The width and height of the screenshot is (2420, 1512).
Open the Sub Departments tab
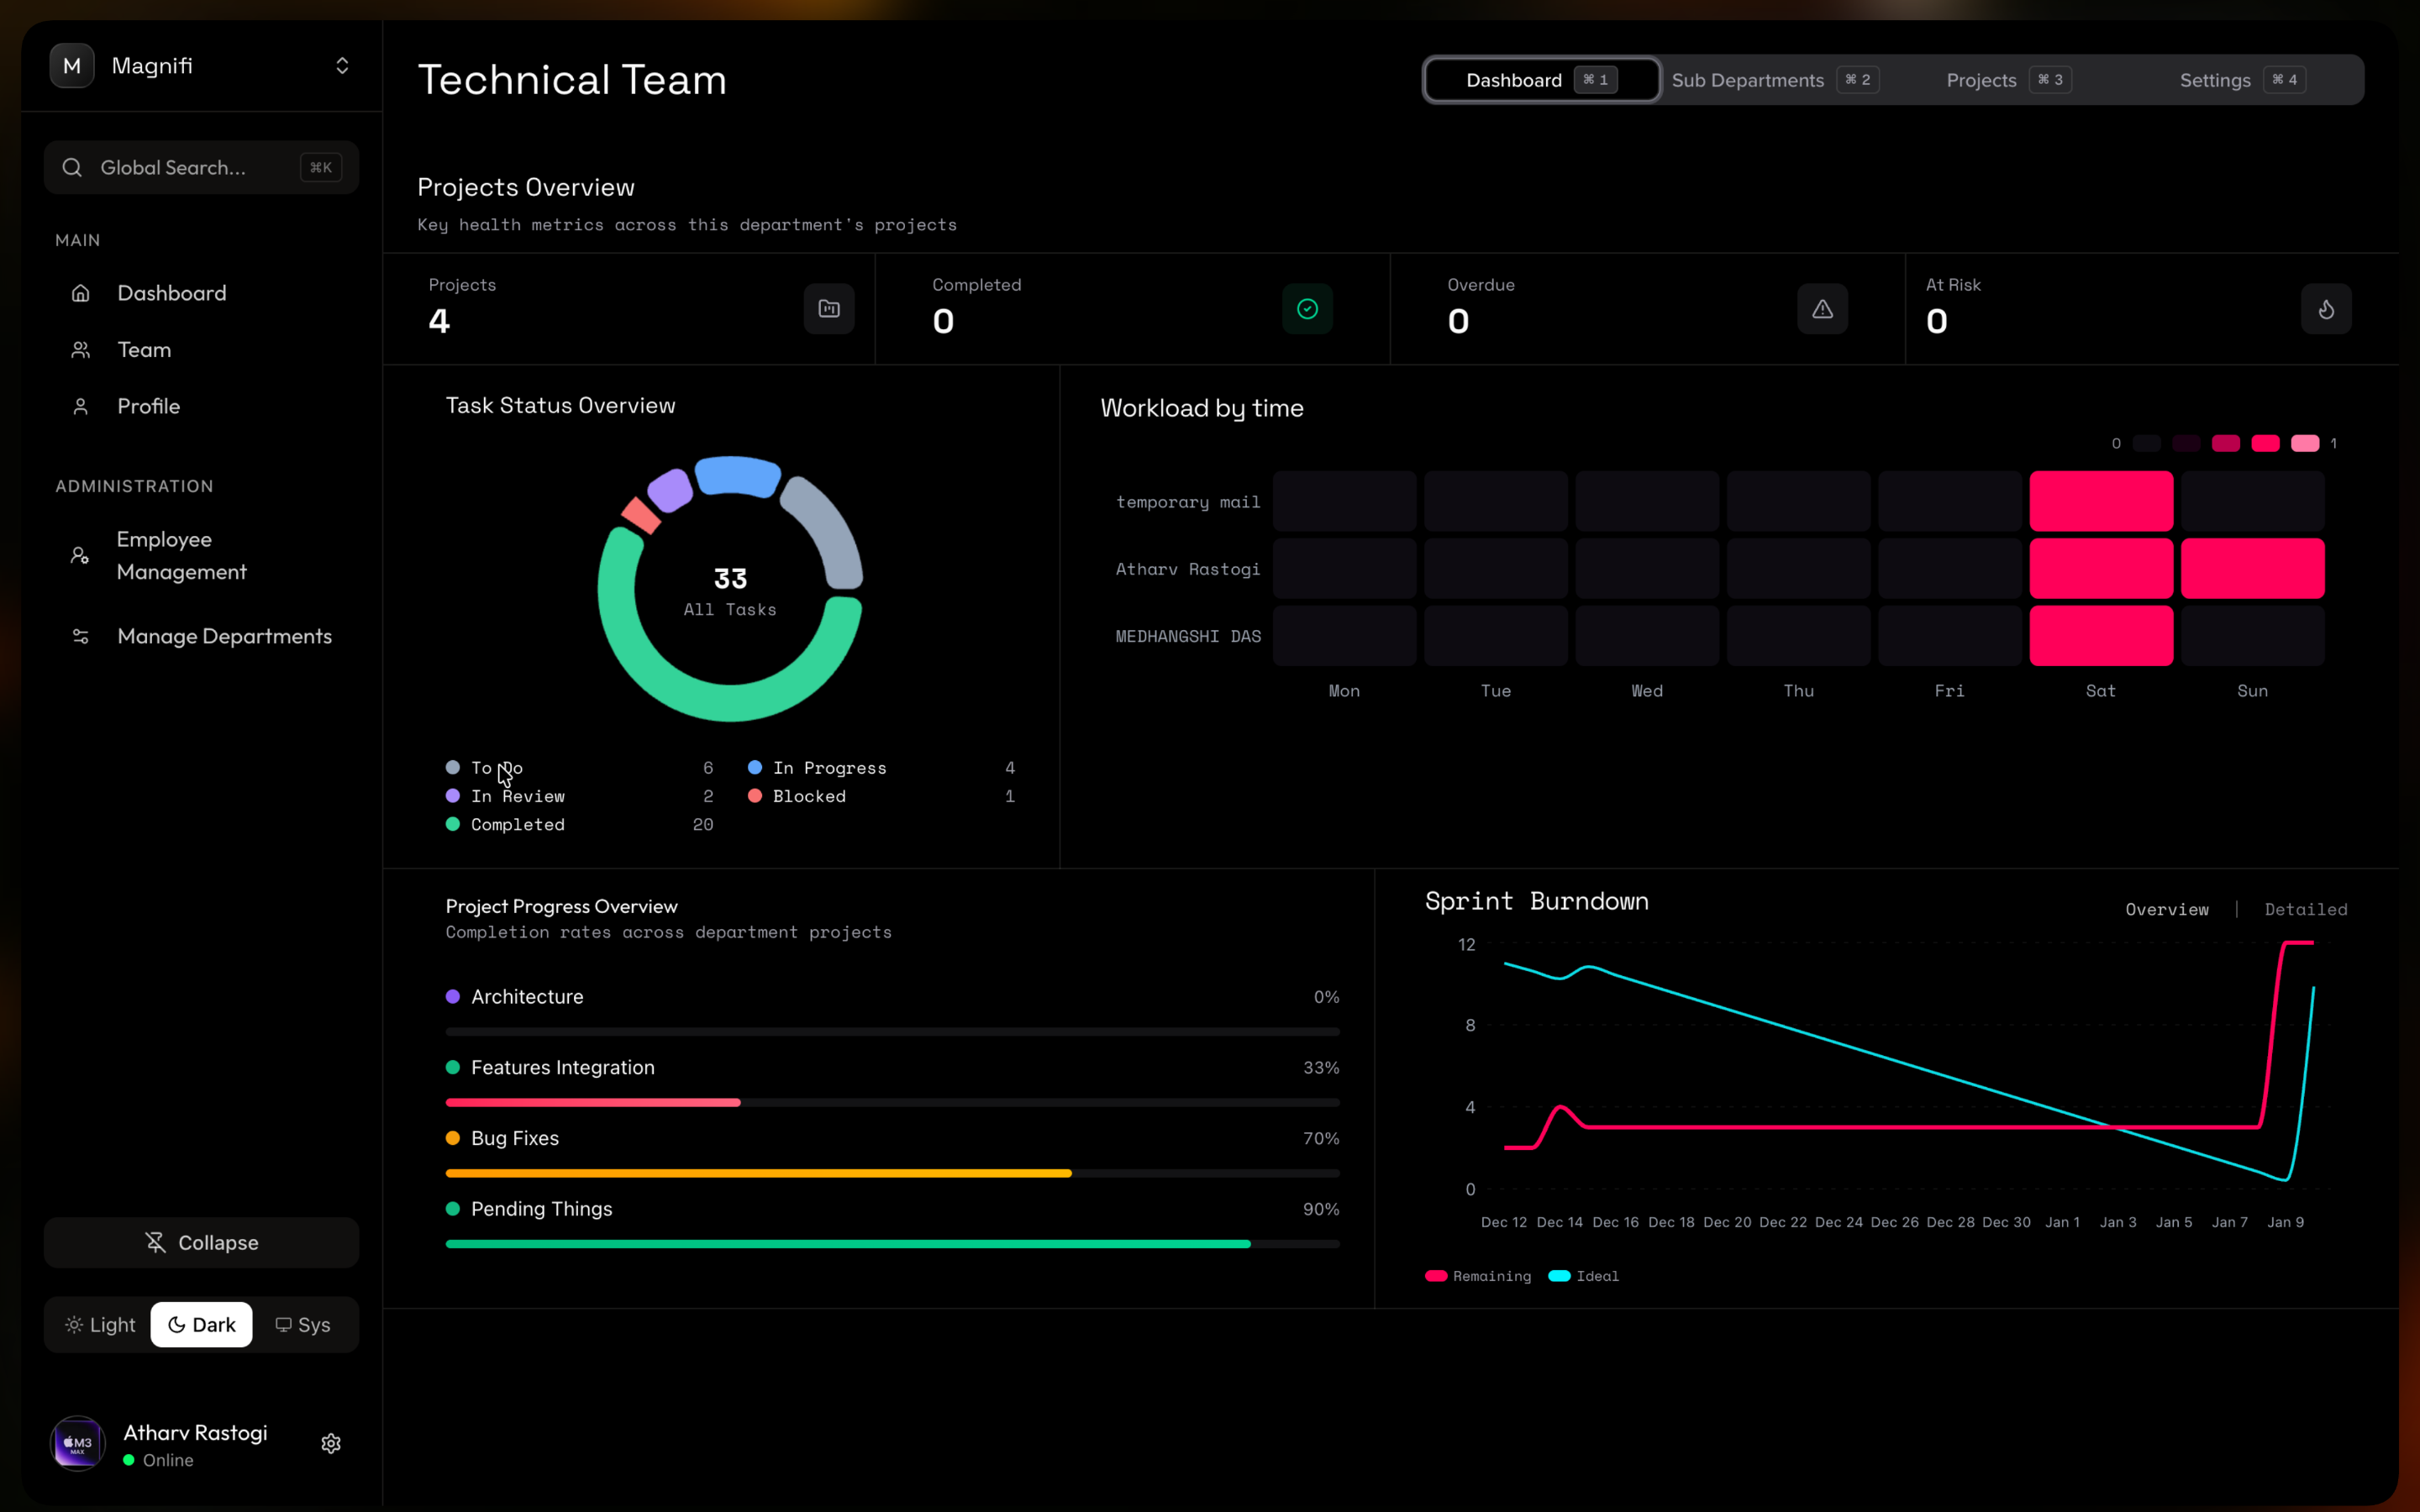coord(1747,79)
